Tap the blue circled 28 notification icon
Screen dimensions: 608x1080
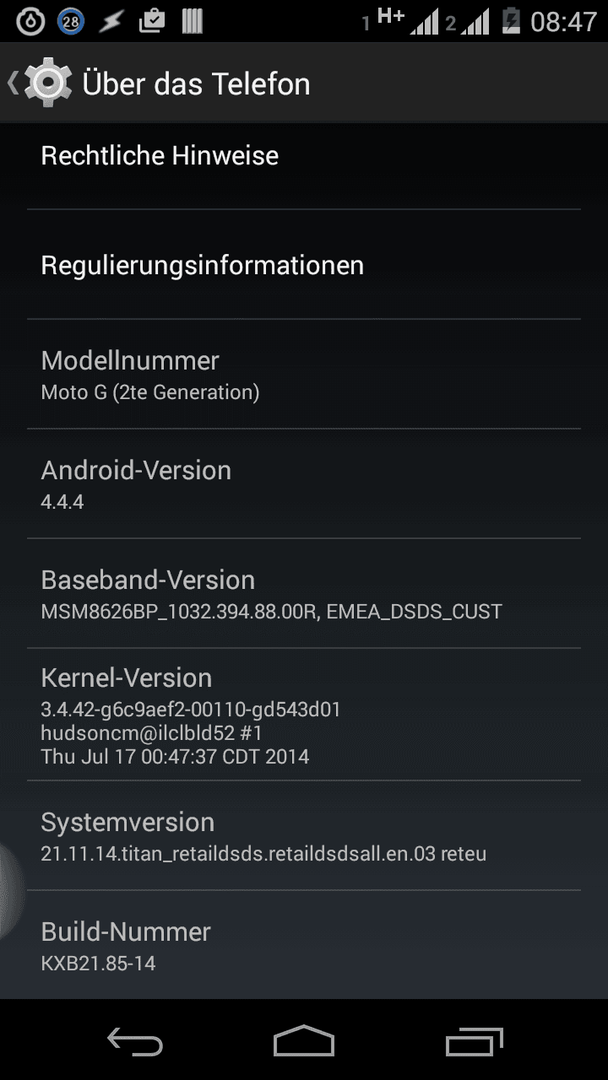click(x=70, y=21)
